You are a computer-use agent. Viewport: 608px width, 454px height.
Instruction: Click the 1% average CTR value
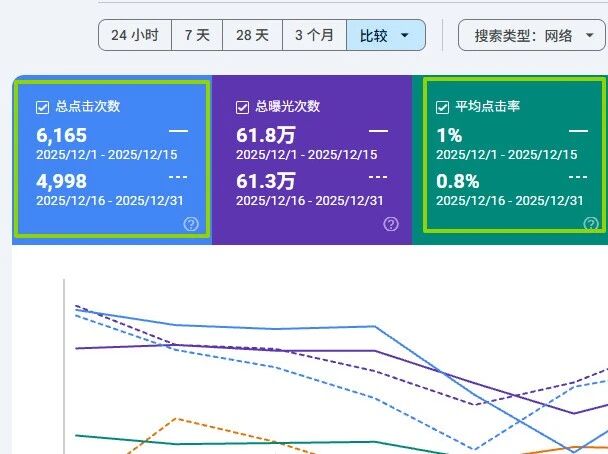pos(449,136)
